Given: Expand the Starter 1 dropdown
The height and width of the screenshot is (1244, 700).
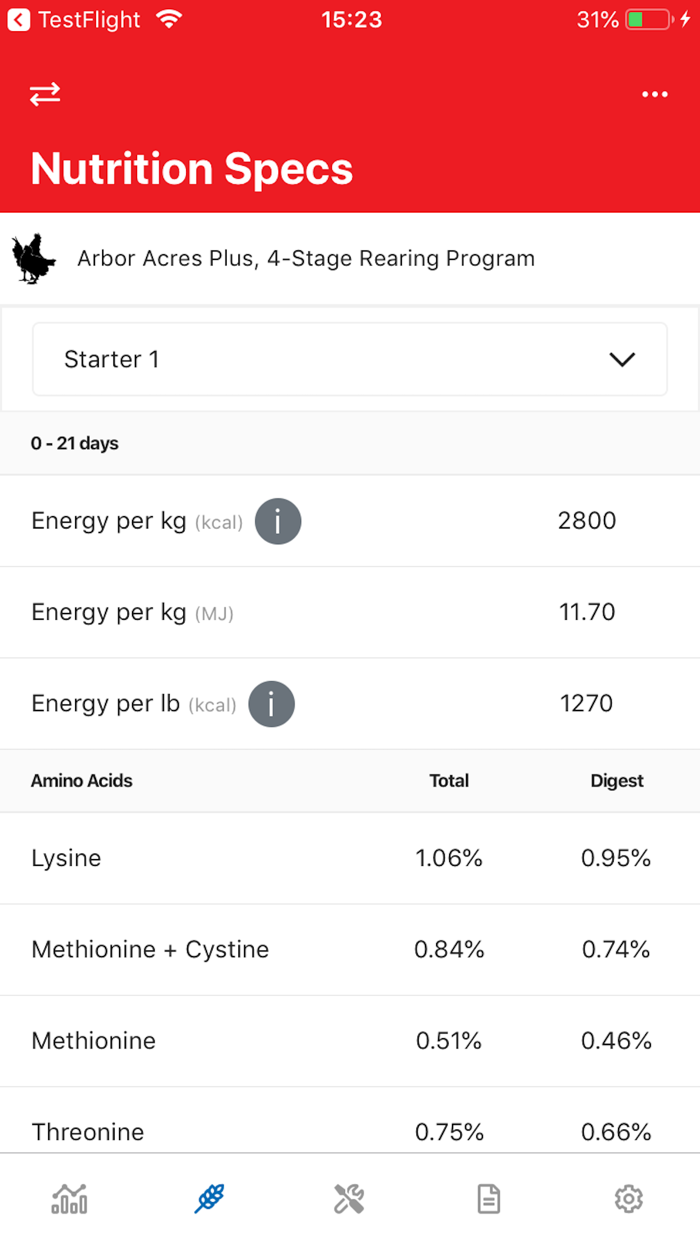Looking at the screenshot, I should (x=349, y=359).
